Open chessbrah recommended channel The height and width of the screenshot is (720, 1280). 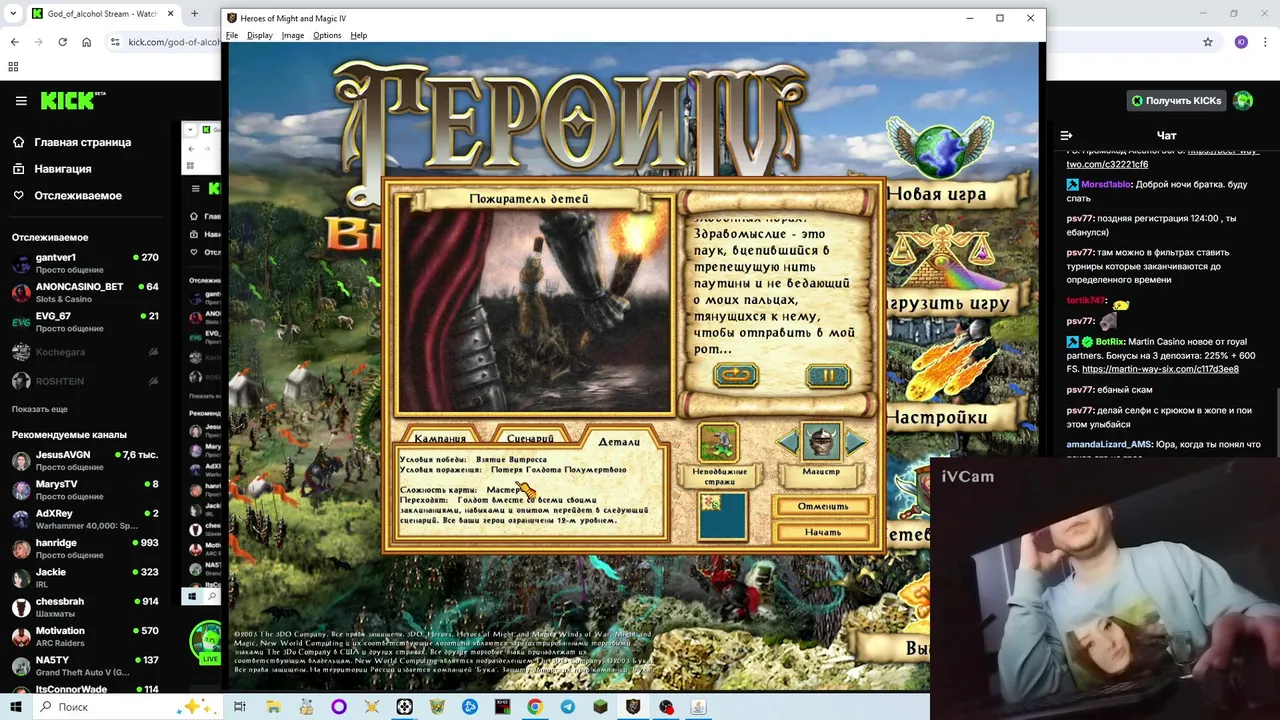point(85,607)
